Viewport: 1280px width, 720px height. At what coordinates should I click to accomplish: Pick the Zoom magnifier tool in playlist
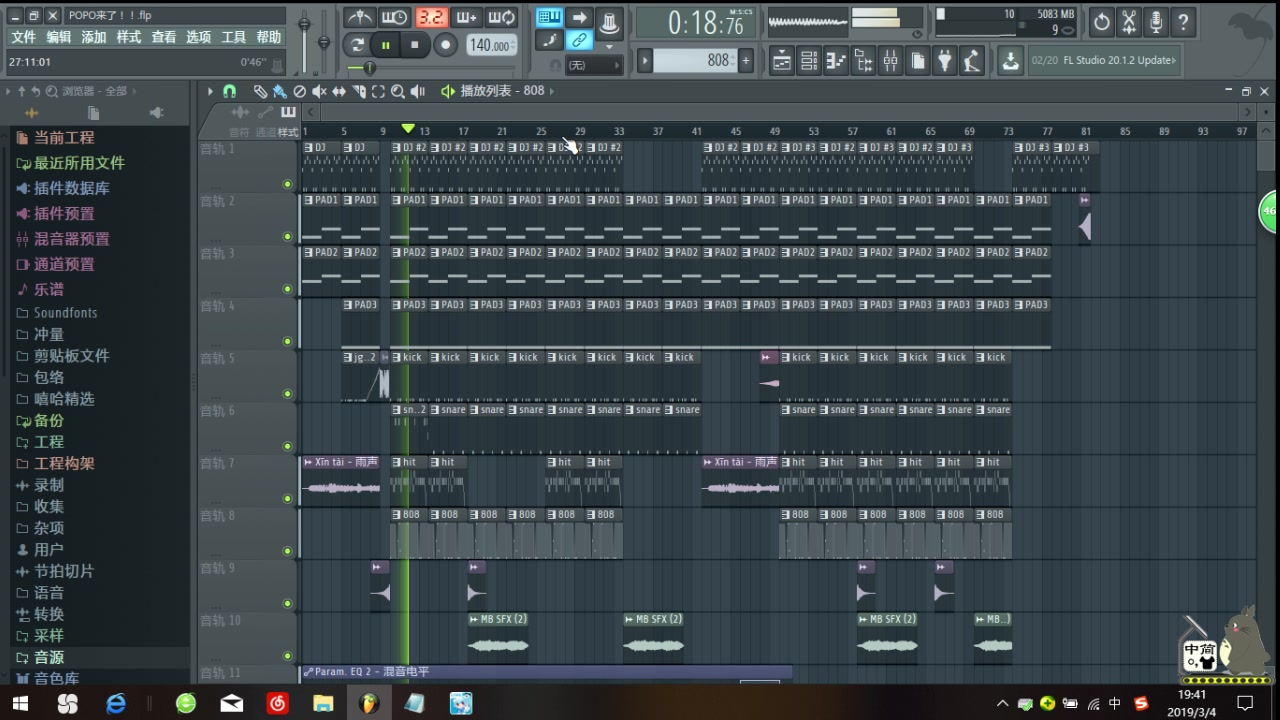[x=398, y=91]
